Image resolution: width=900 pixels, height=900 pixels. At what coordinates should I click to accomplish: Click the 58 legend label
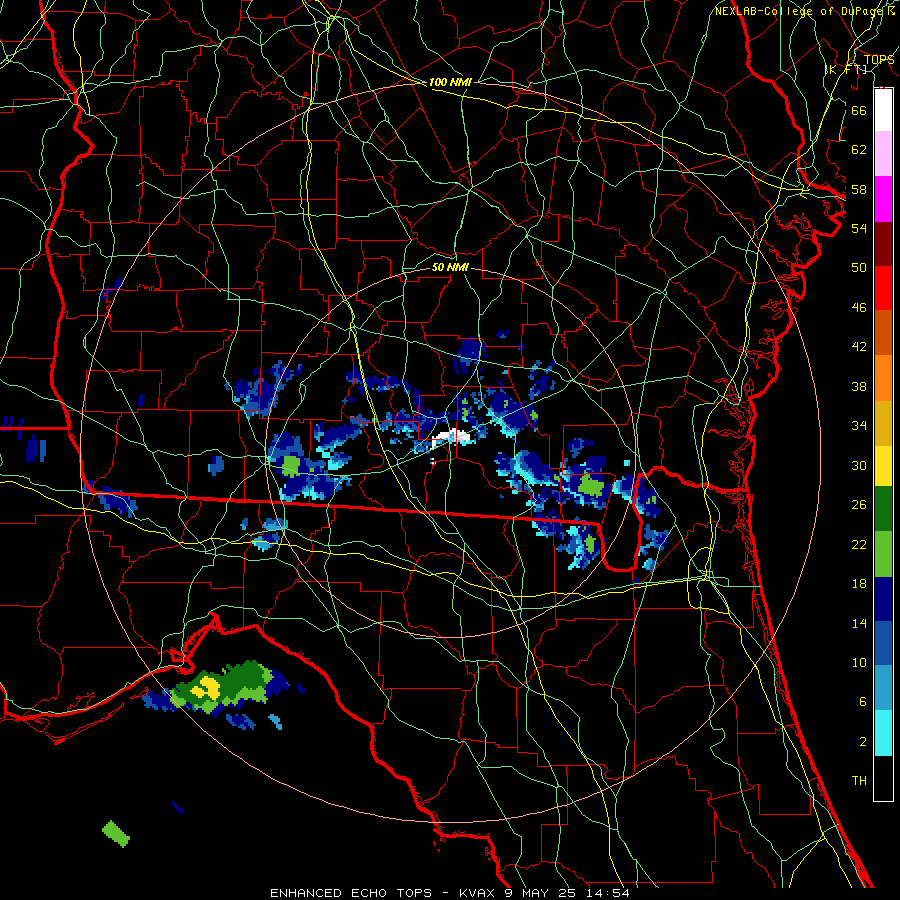coord(859,189)
